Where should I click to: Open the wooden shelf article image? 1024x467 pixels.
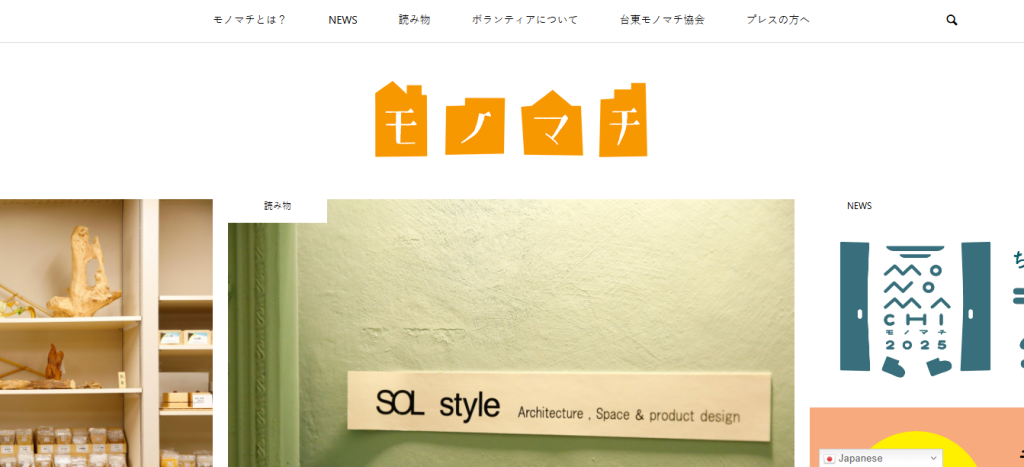coord(106,332)
